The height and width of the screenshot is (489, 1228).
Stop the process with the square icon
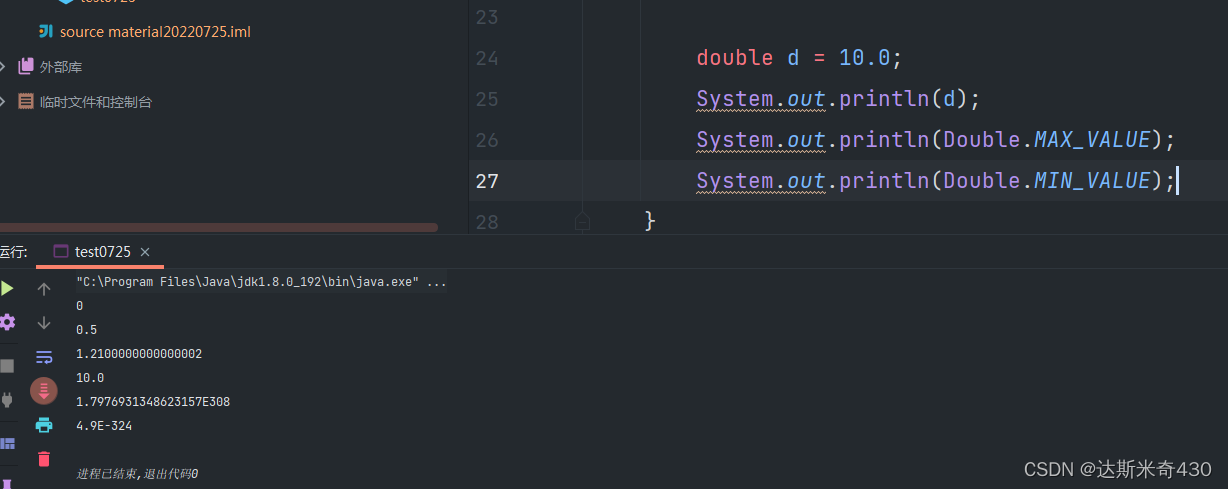point(7,365)
